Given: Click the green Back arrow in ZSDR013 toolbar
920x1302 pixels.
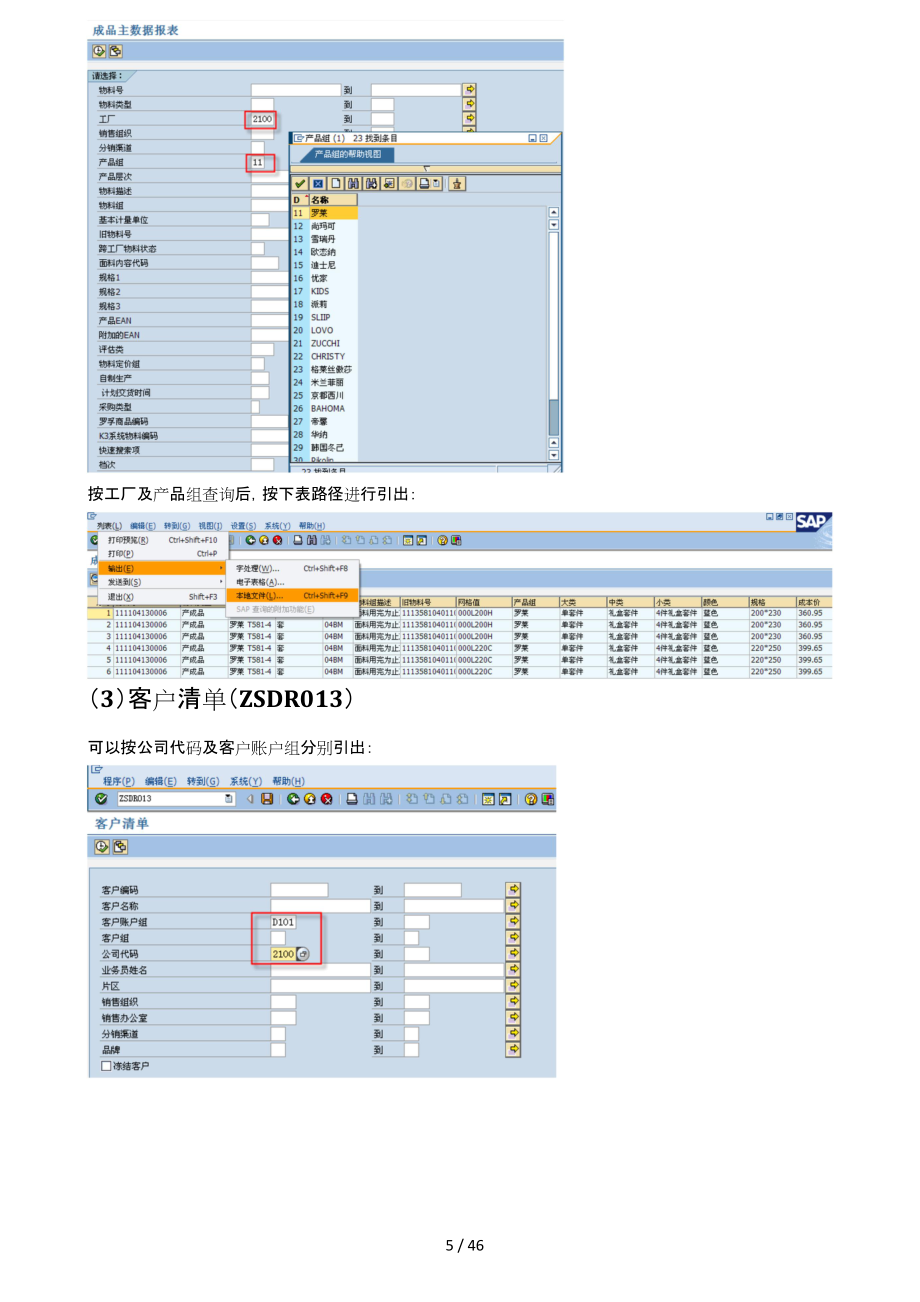Looking at the screenshot, I should (x=294, y=798).
